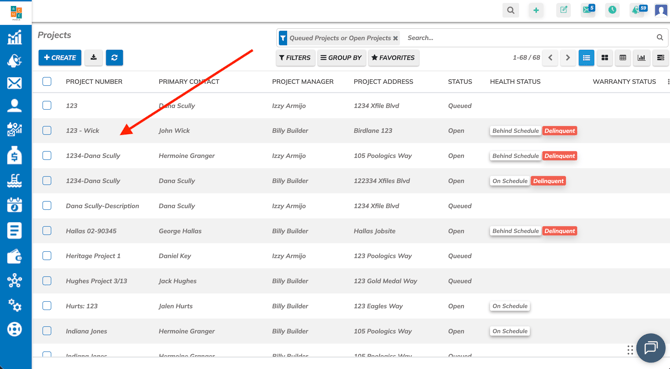Open the user profile avatar
670x369 pixels.
pos(661,10)
